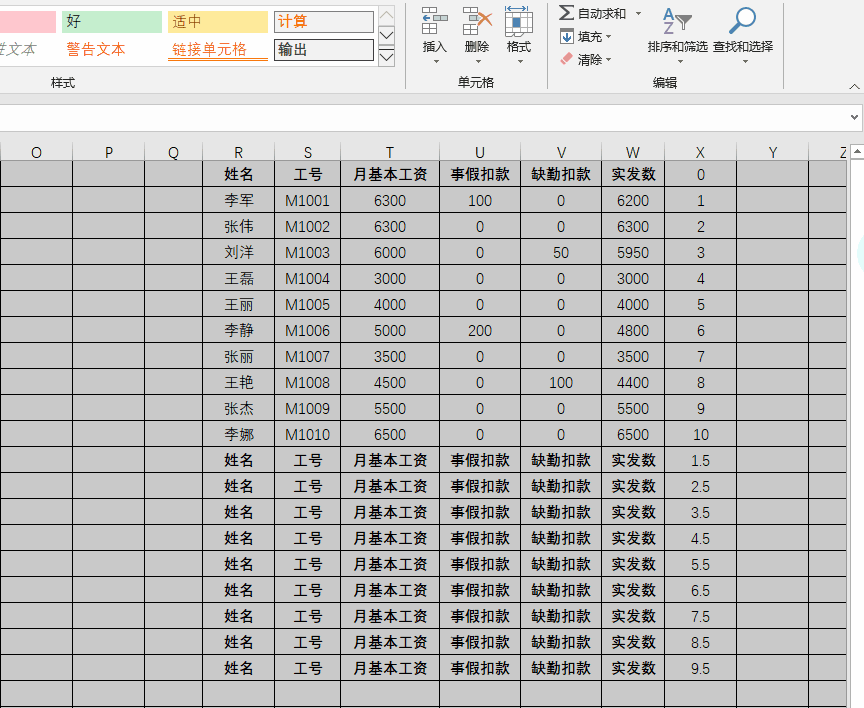Image resolution: width=864 pixels, height=708 pixels.
Task: Click the Delete cells icon
Action: pyautogui.click(x=477, y=21)
